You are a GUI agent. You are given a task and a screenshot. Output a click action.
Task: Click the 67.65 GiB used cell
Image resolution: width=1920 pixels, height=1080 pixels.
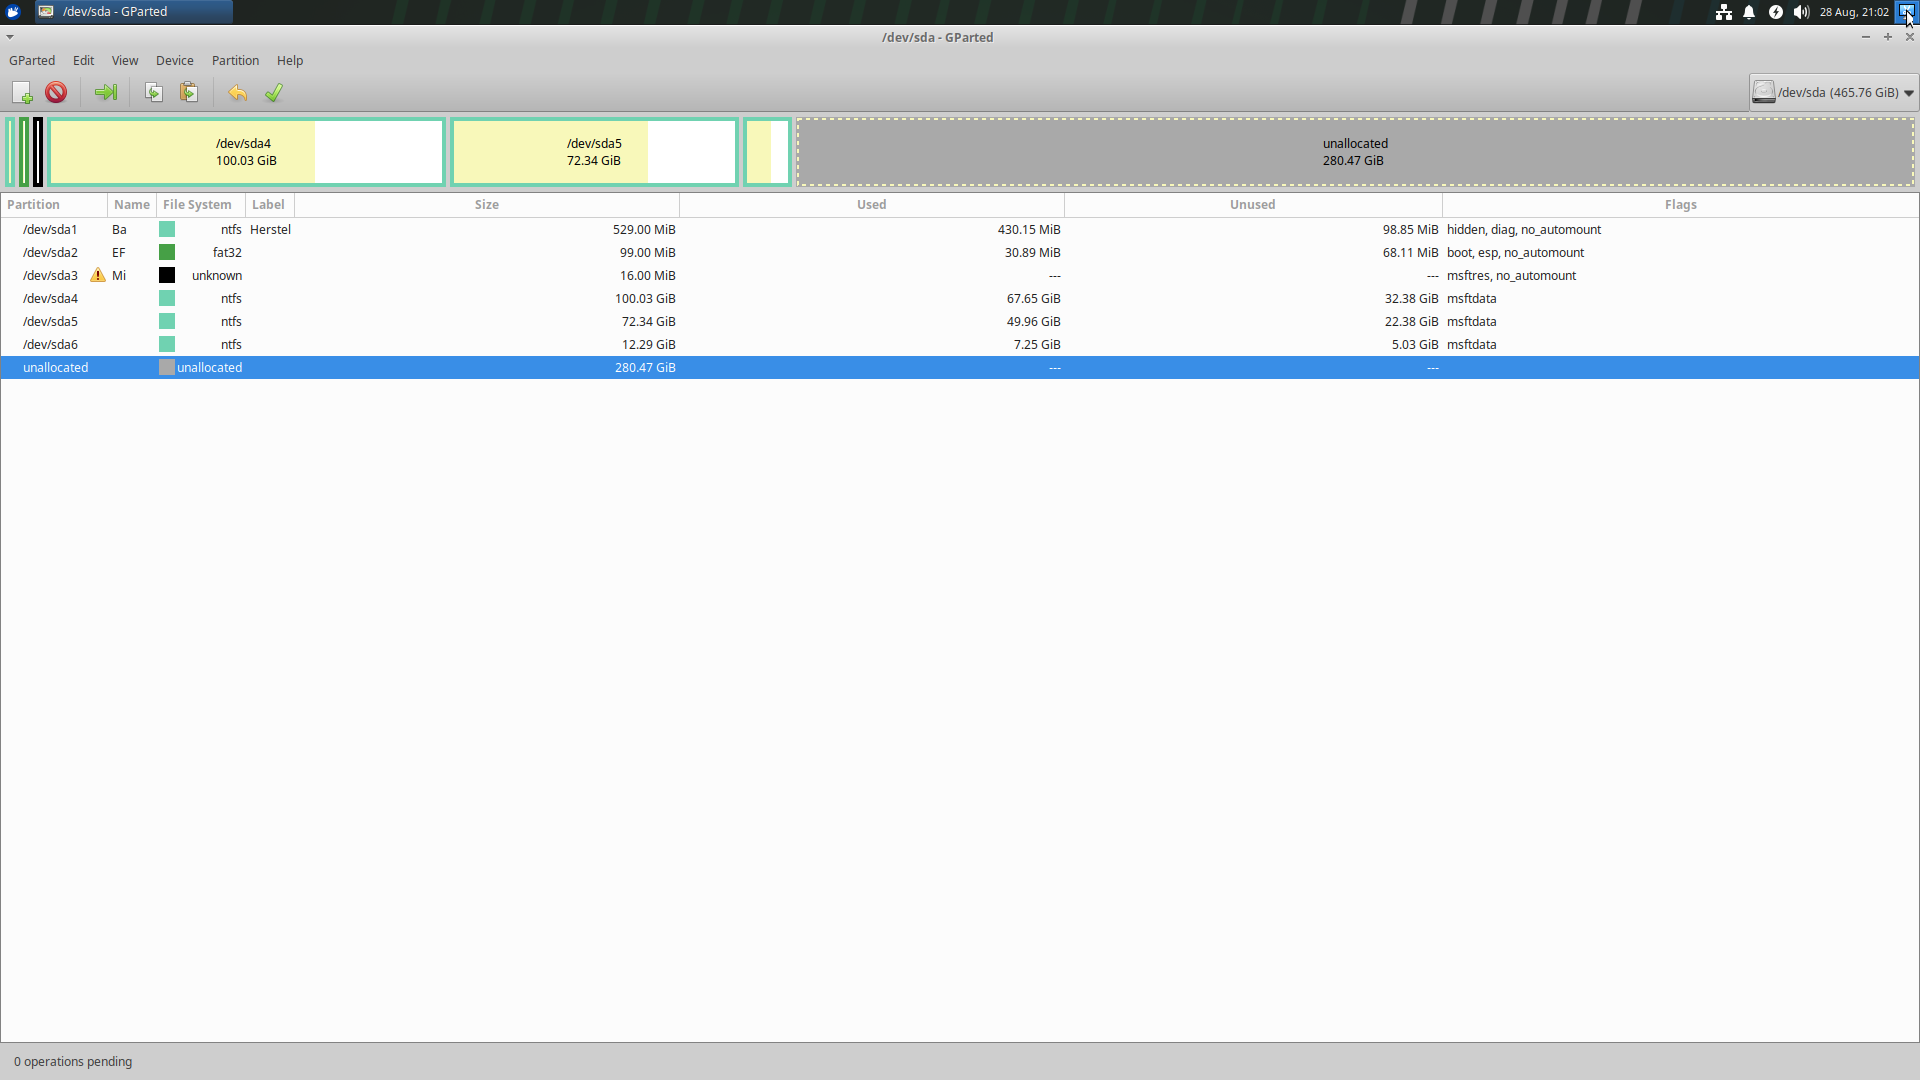click(1033, 299)
